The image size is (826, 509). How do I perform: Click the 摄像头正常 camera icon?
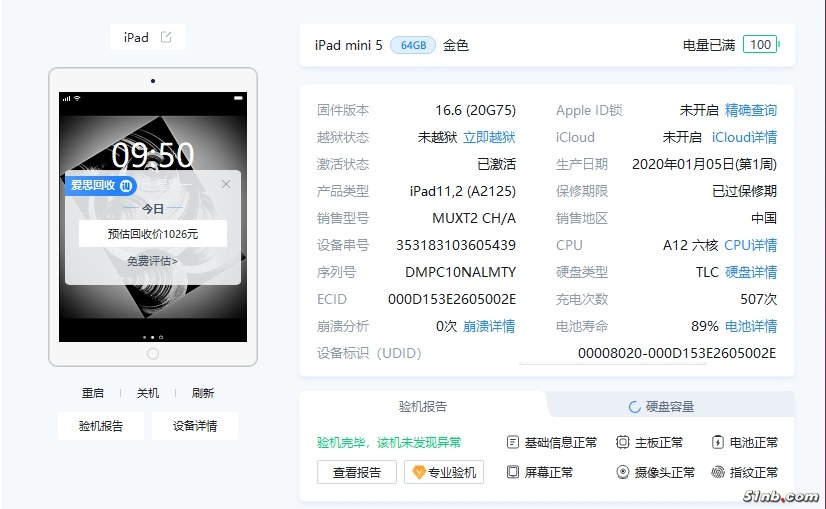[x=622, y=472]
